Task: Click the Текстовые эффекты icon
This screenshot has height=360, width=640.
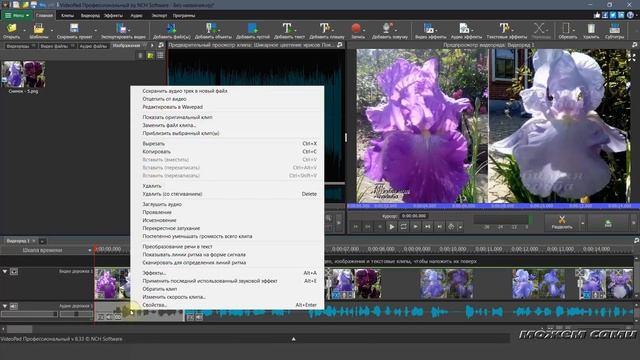Action: [x=504, y=28]
